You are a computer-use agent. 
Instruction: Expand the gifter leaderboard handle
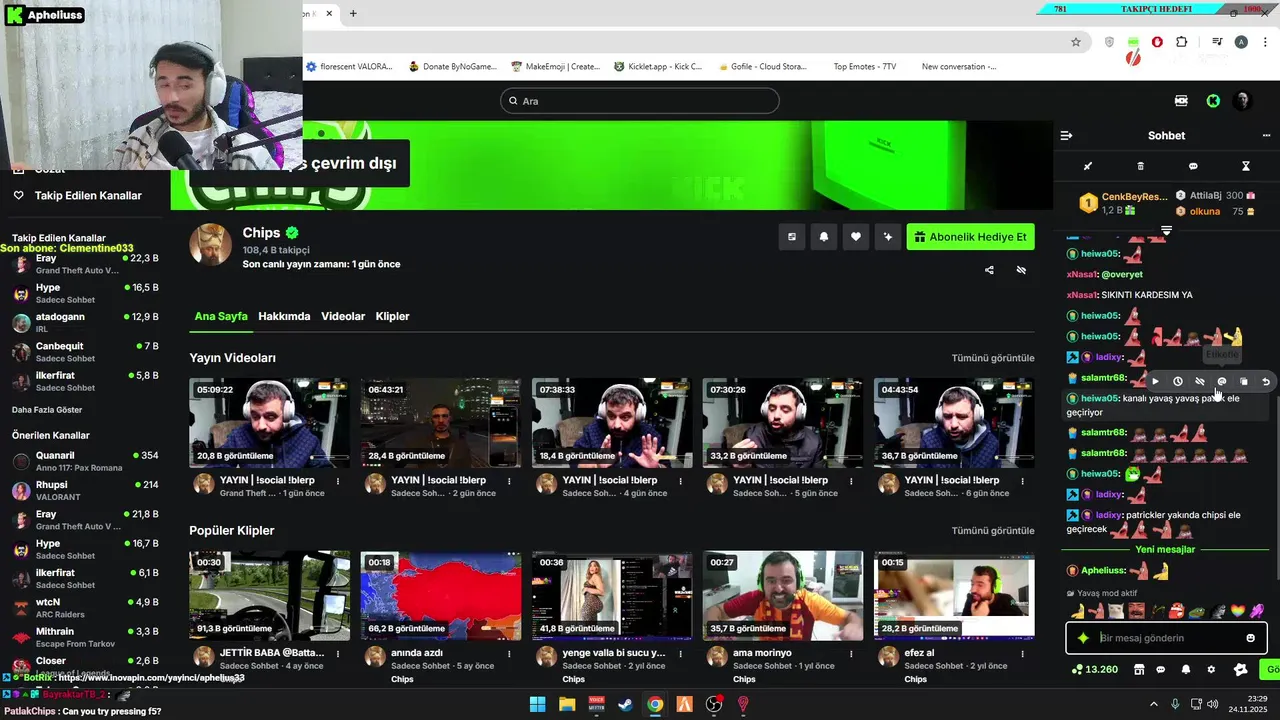(x=1166, y=231)
